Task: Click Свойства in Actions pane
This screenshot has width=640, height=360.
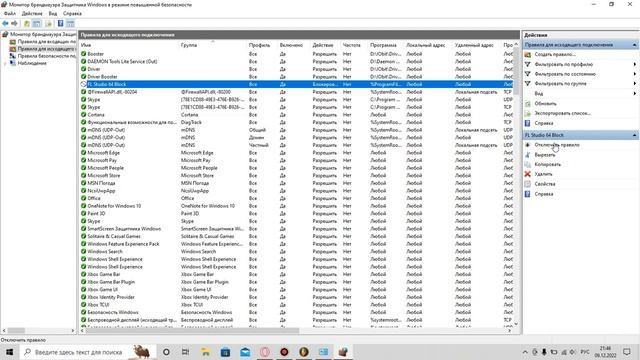Action: coord(544,184)
